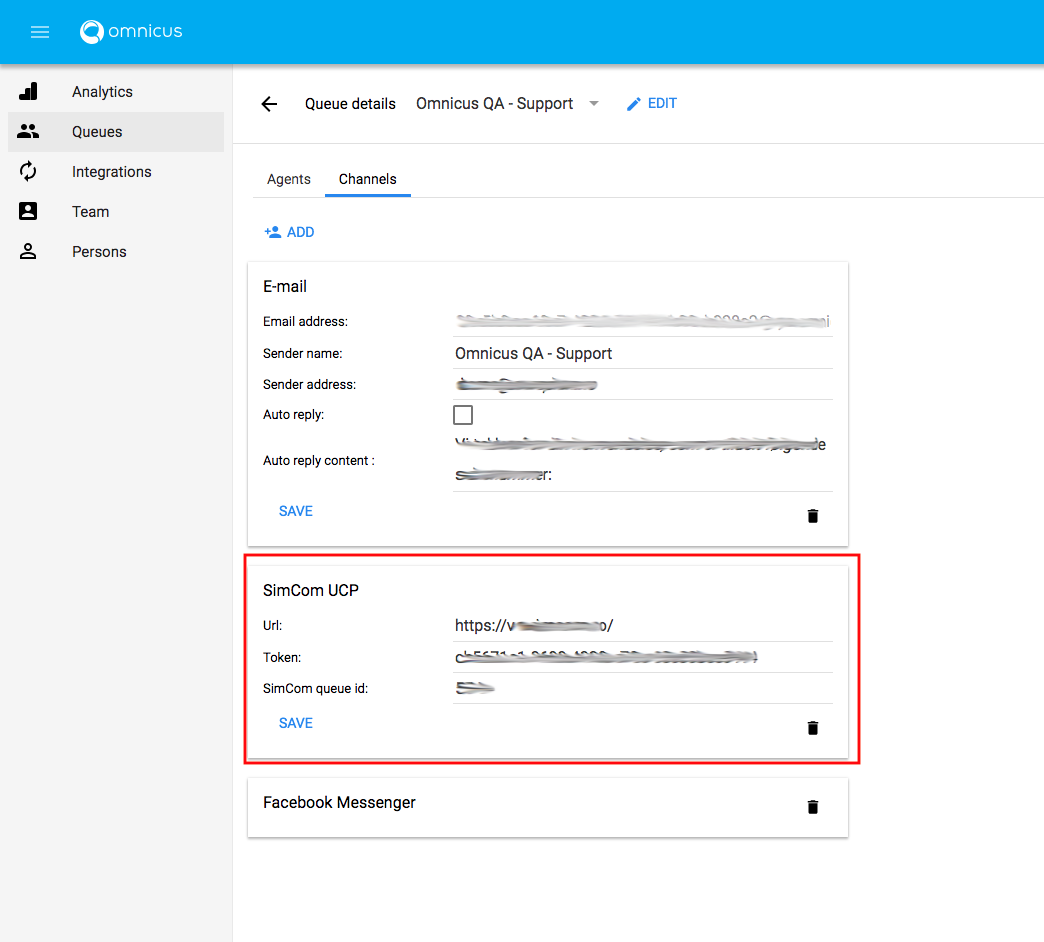
Task: Delete the SimCom UCP channel
Action: pos(812,728)
